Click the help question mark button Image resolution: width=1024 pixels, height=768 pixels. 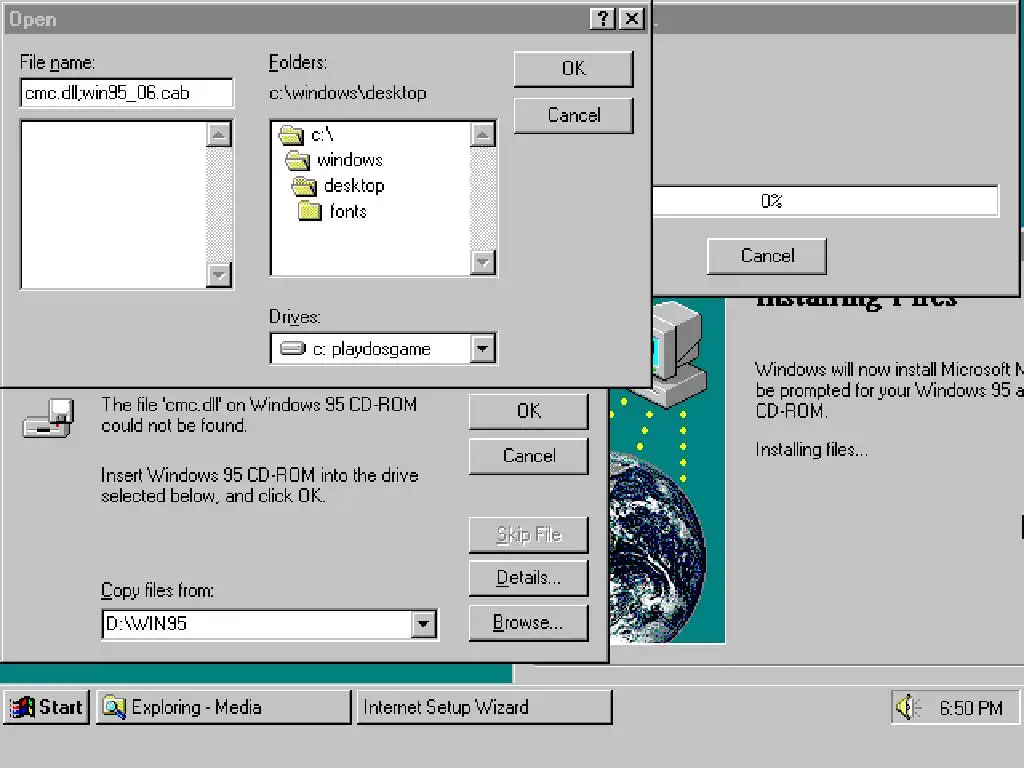click(603, 19)
